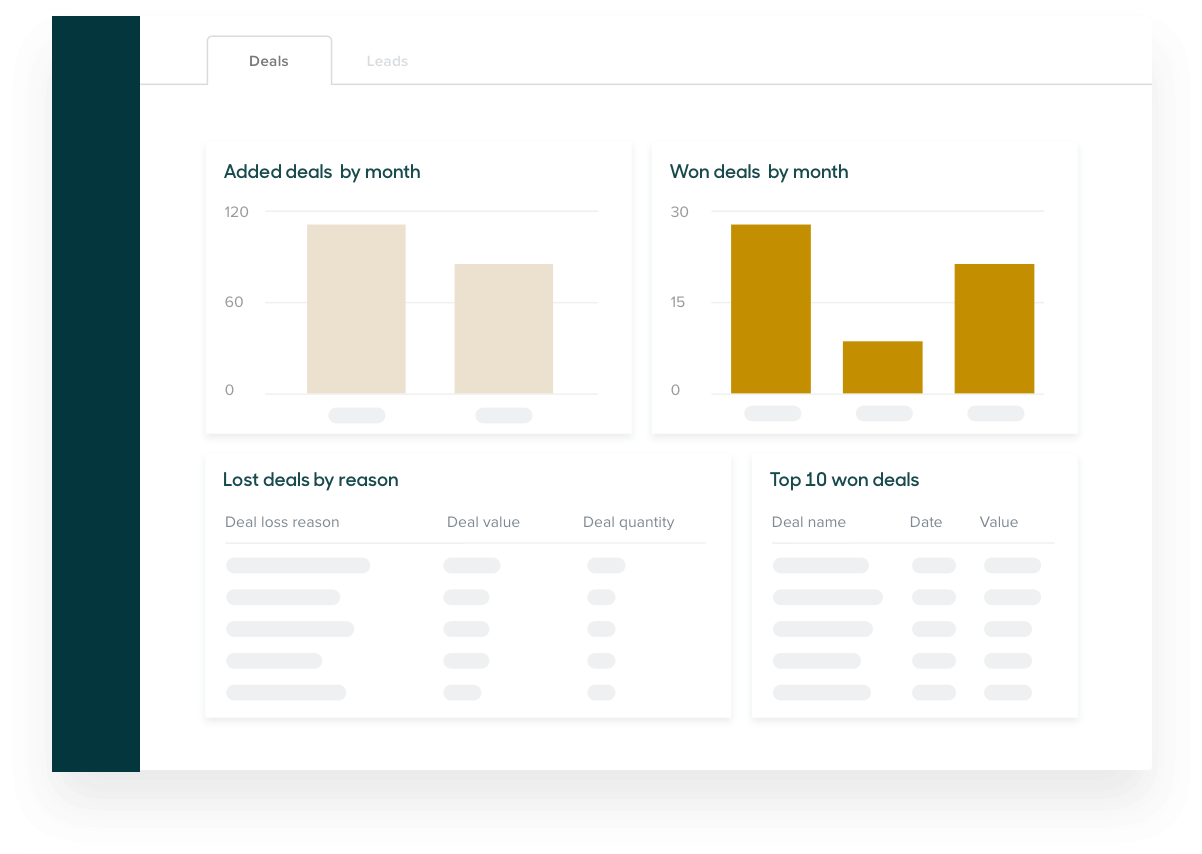Click the 15 axis label in Won deals

(678, 302)
